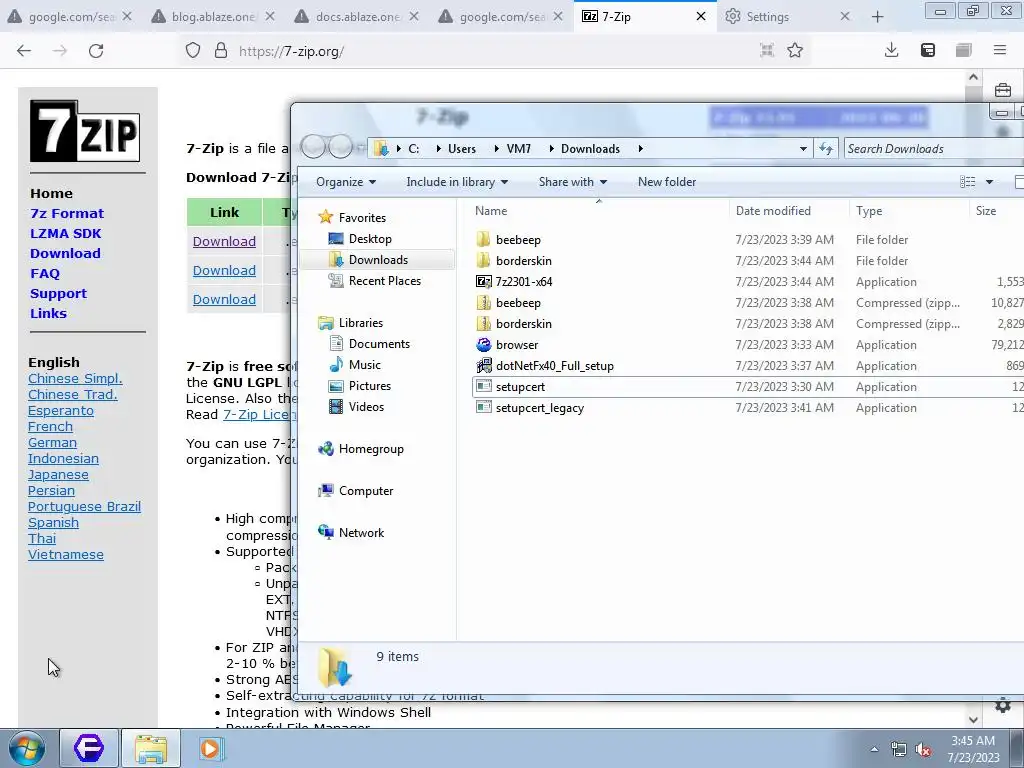This screenshot has width=1024, height=768.
Task: Switch language to Japanese
Action: tap(58, 475)
